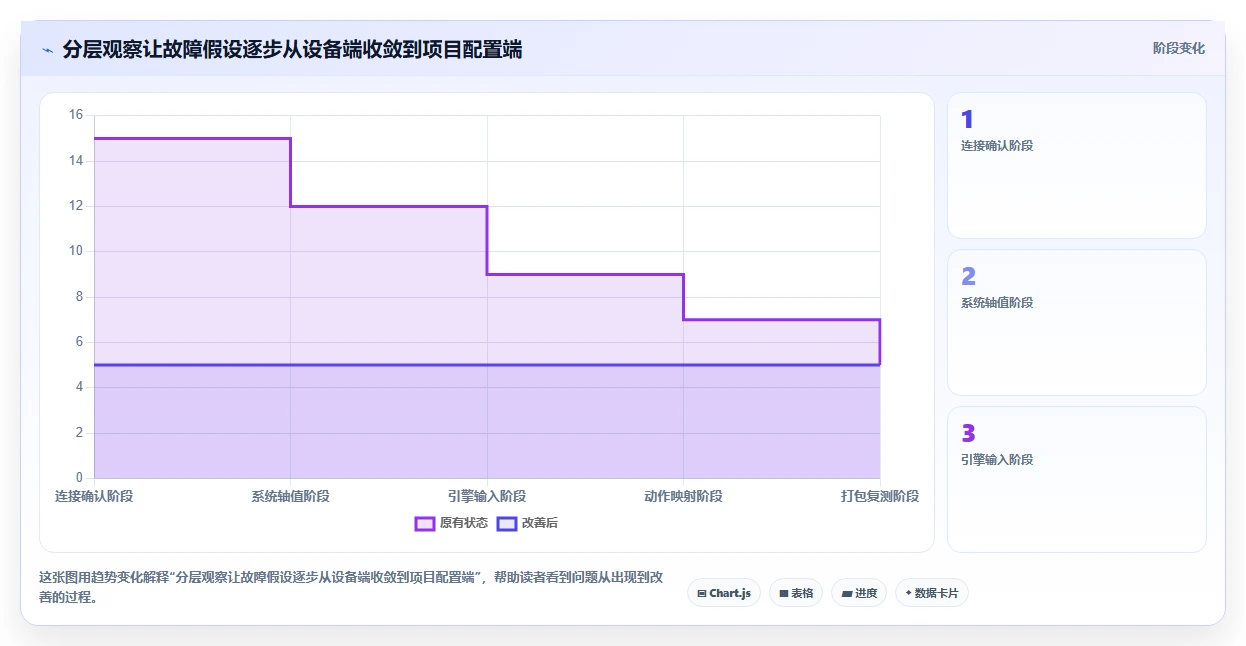Toggle the 原有状态 legend item

(451, 523)
